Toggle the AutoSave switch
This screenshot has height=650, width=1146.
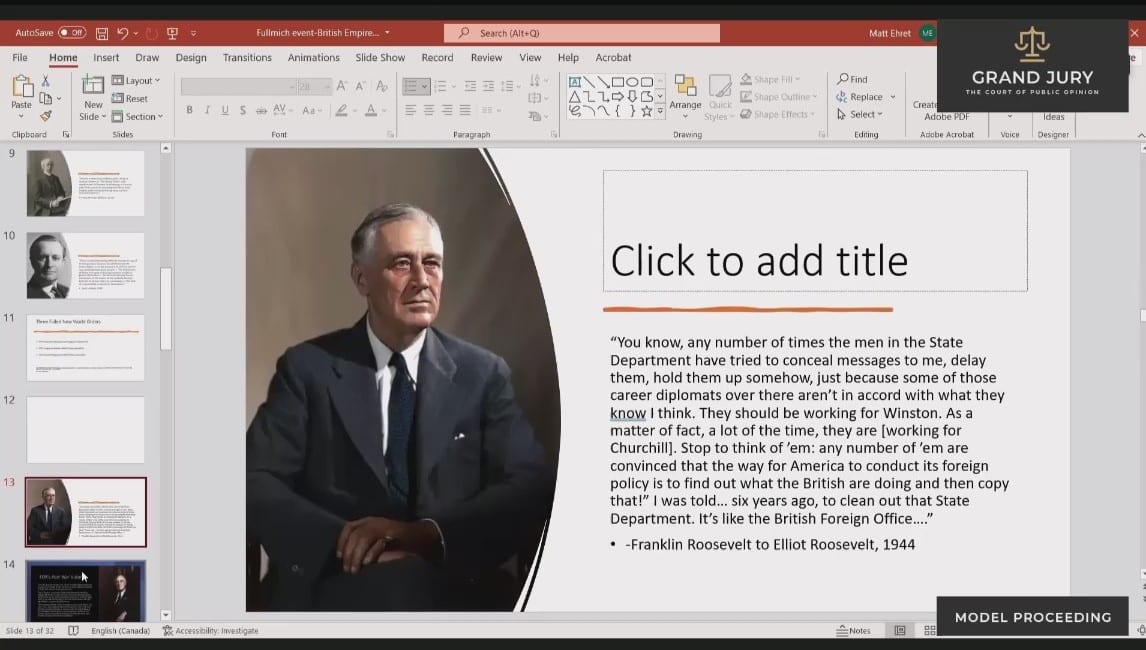(x=72, y=33)
